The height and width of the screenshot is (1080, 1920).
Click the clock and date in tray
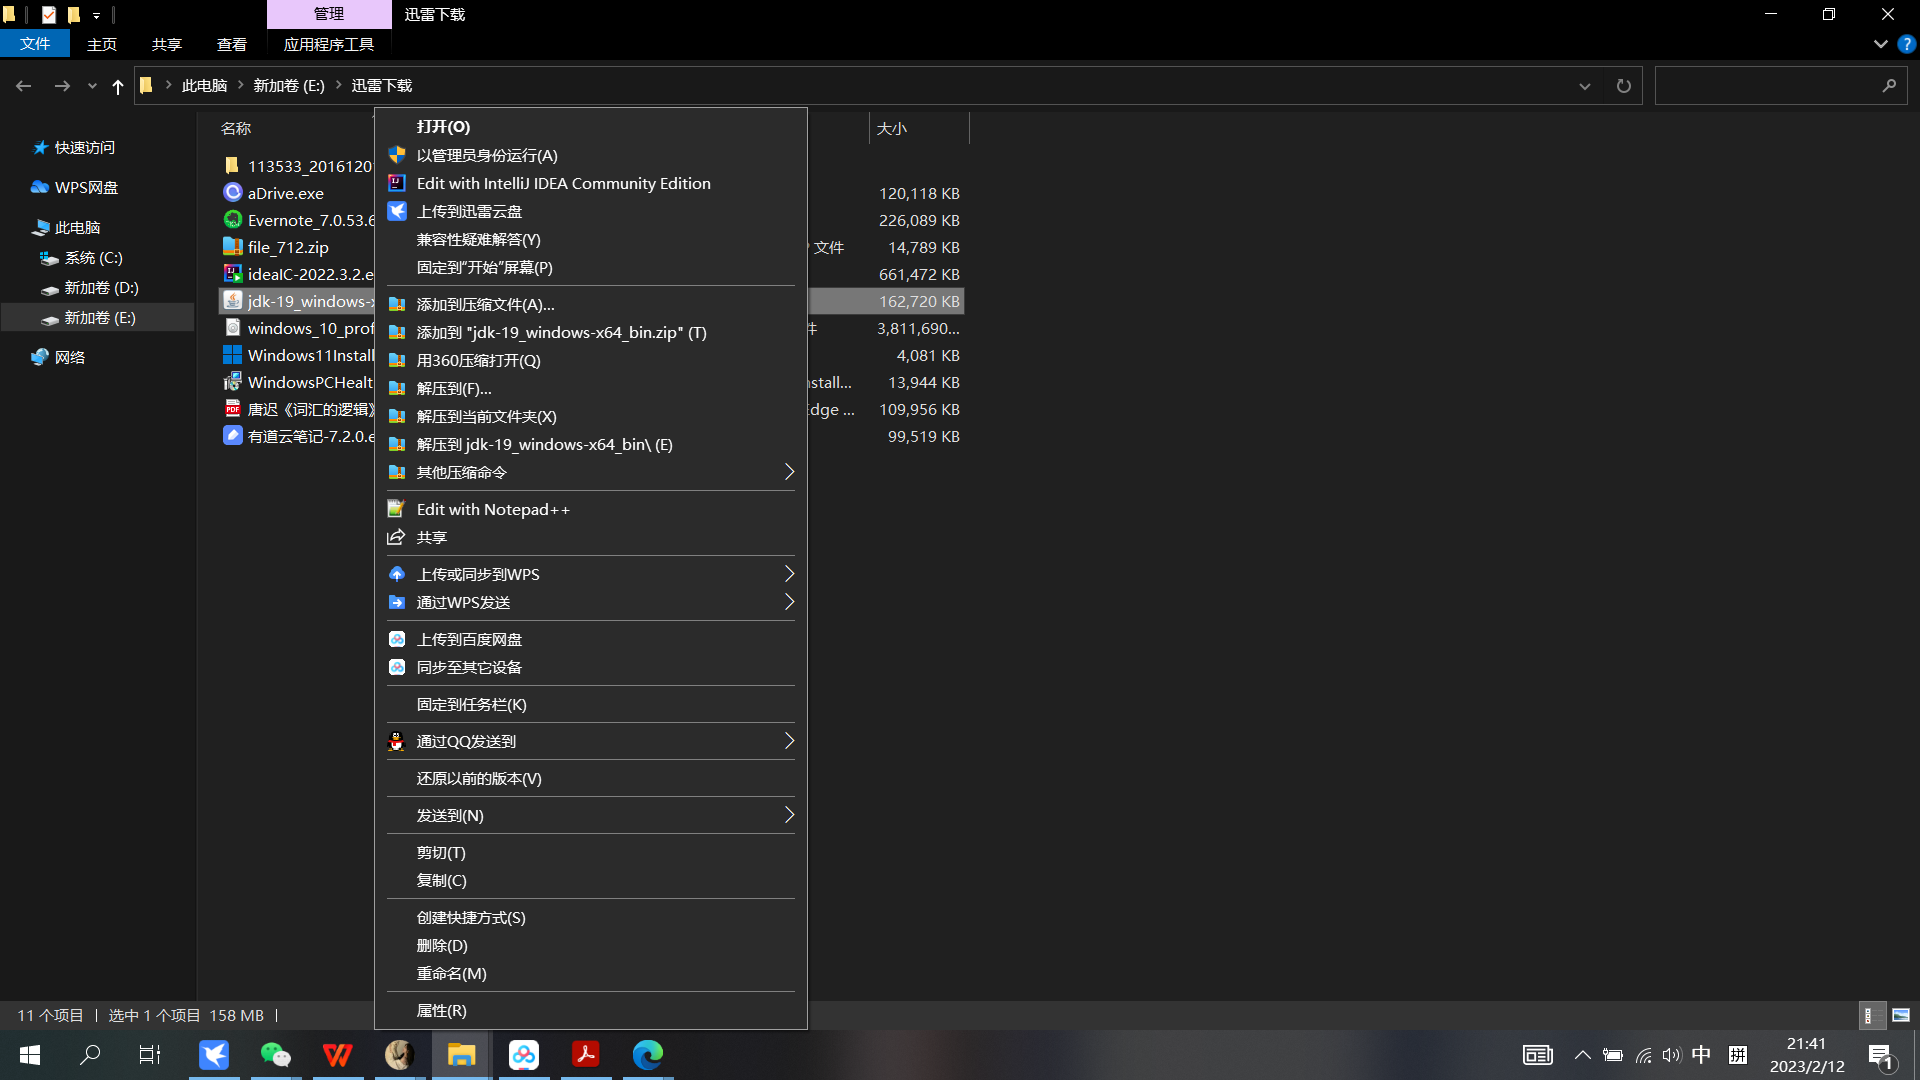(x=1806, y=1055)
